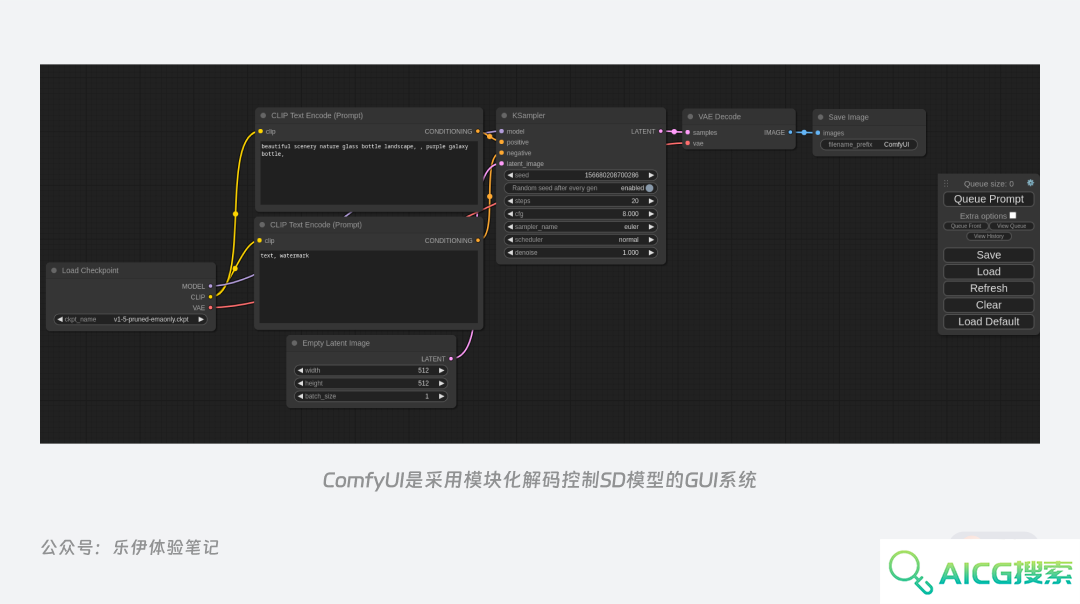The image size is (1080, 604).
Task: Click the KSampler negative input socket
Action: (x=501, y=153)
